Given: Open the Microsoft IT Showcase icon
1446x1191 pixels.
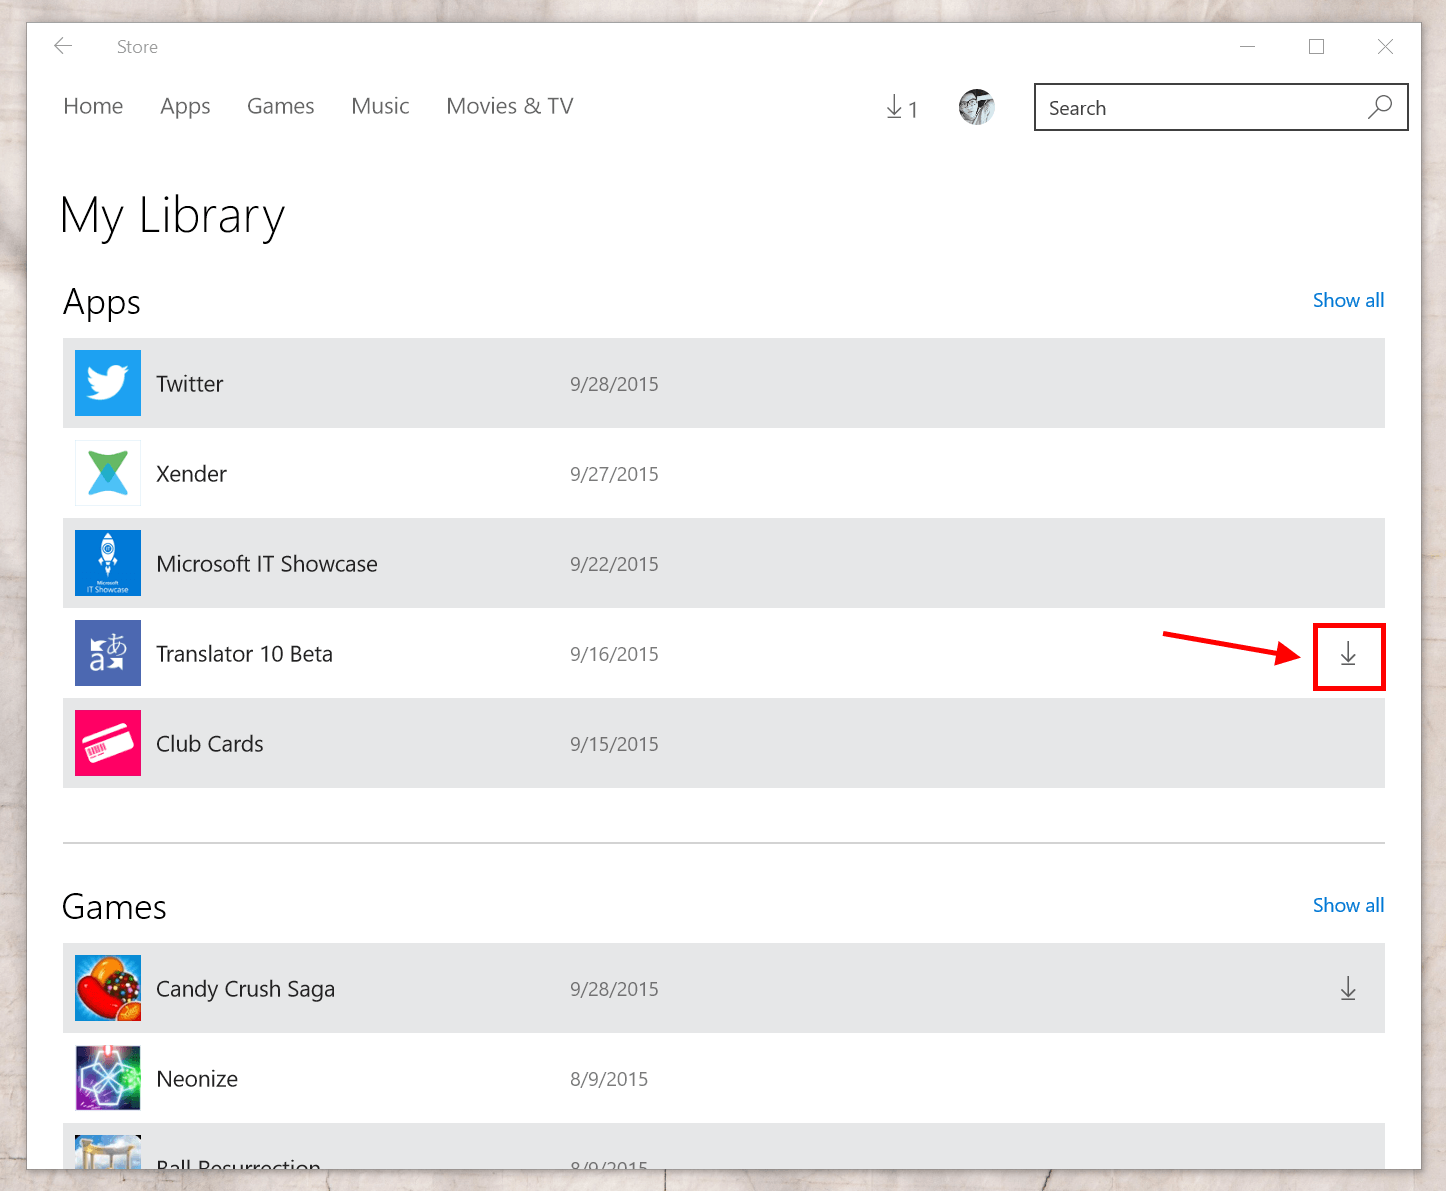Looking at the screenshot, I should (107, 563).
